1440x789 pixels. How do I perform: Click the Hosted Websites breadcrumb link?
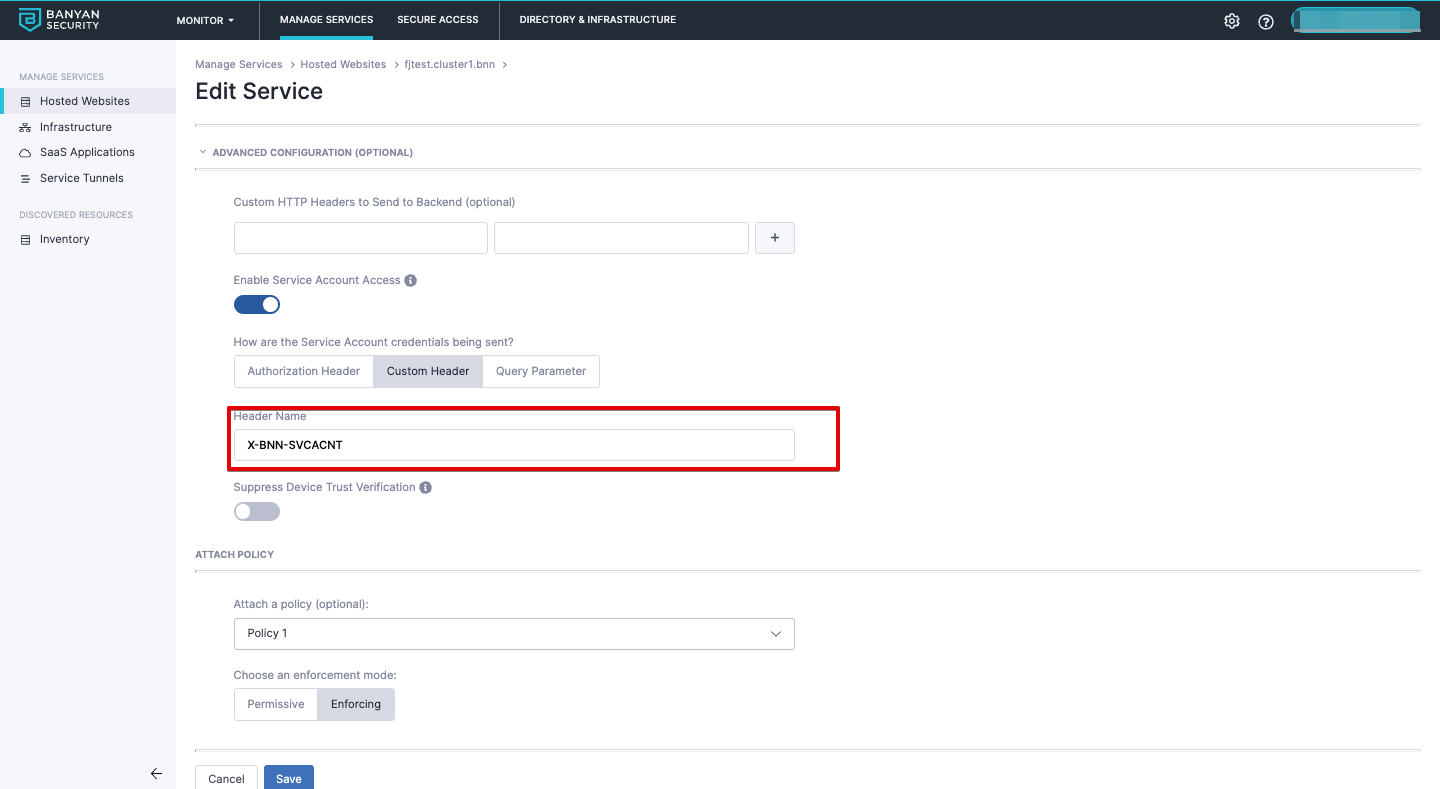pos(343,64)
